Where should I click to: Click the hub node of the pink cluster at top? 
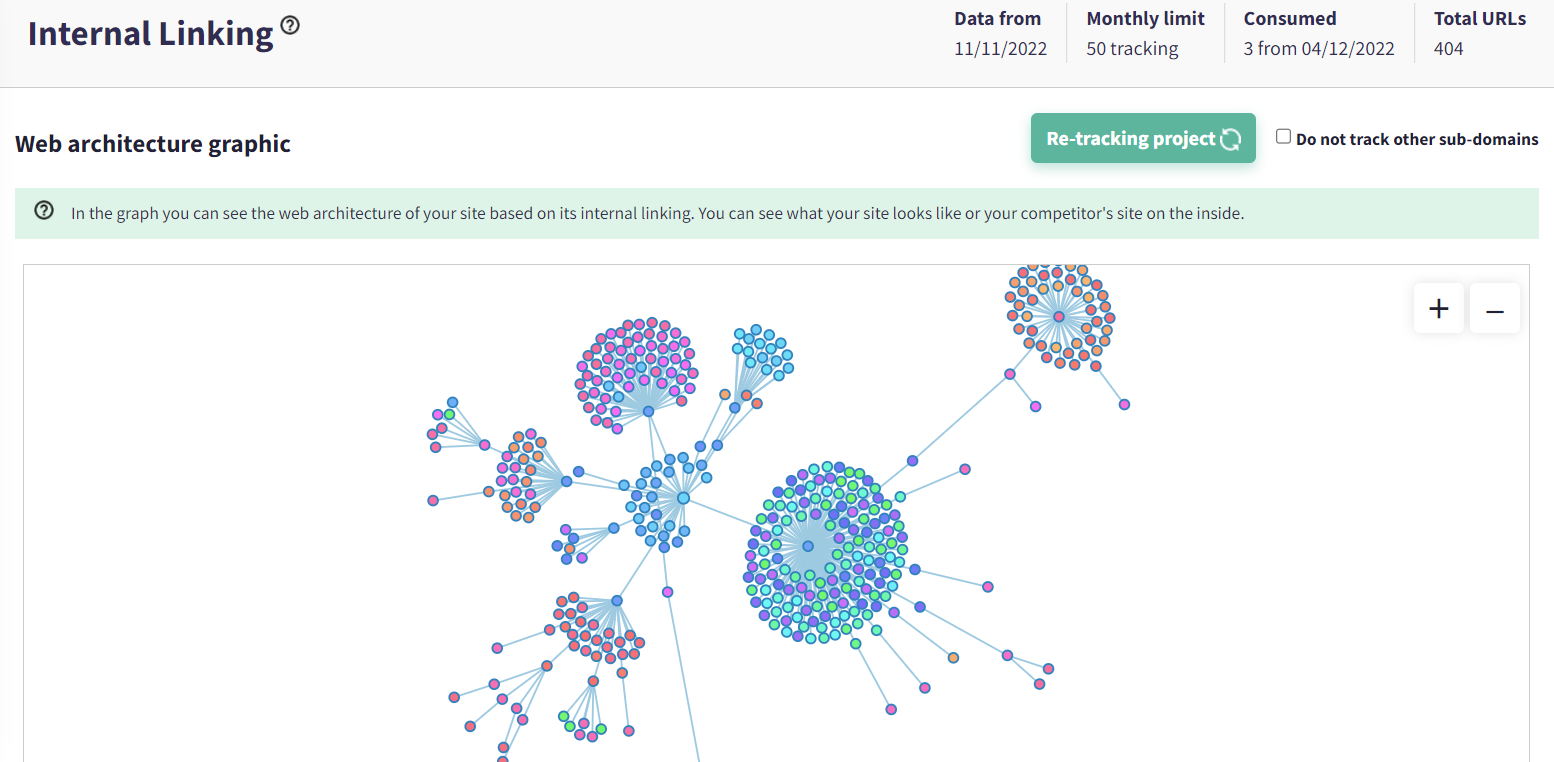click(x=648, y=411)
